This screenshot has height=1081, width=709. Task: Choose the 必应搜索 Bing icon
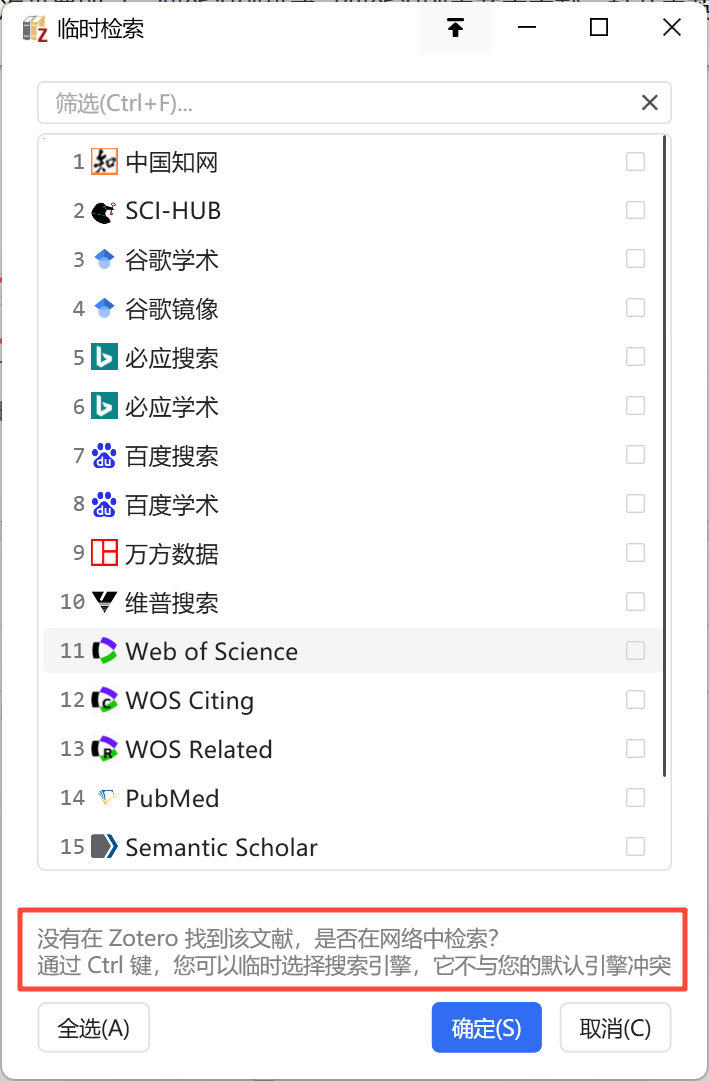pos(104,357)
